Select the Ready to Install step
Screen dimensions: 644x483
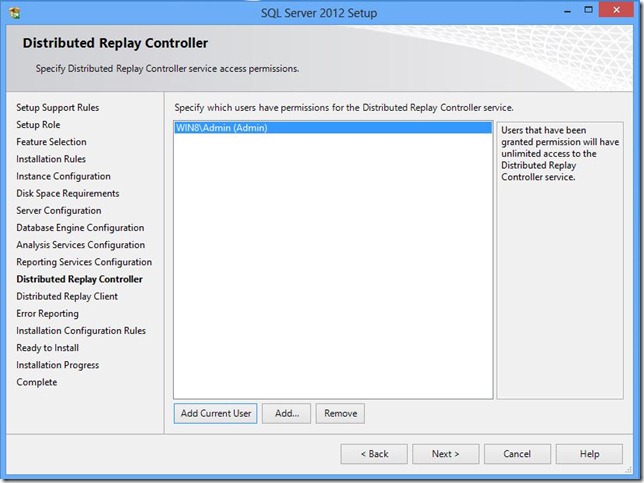coord(48,348)
